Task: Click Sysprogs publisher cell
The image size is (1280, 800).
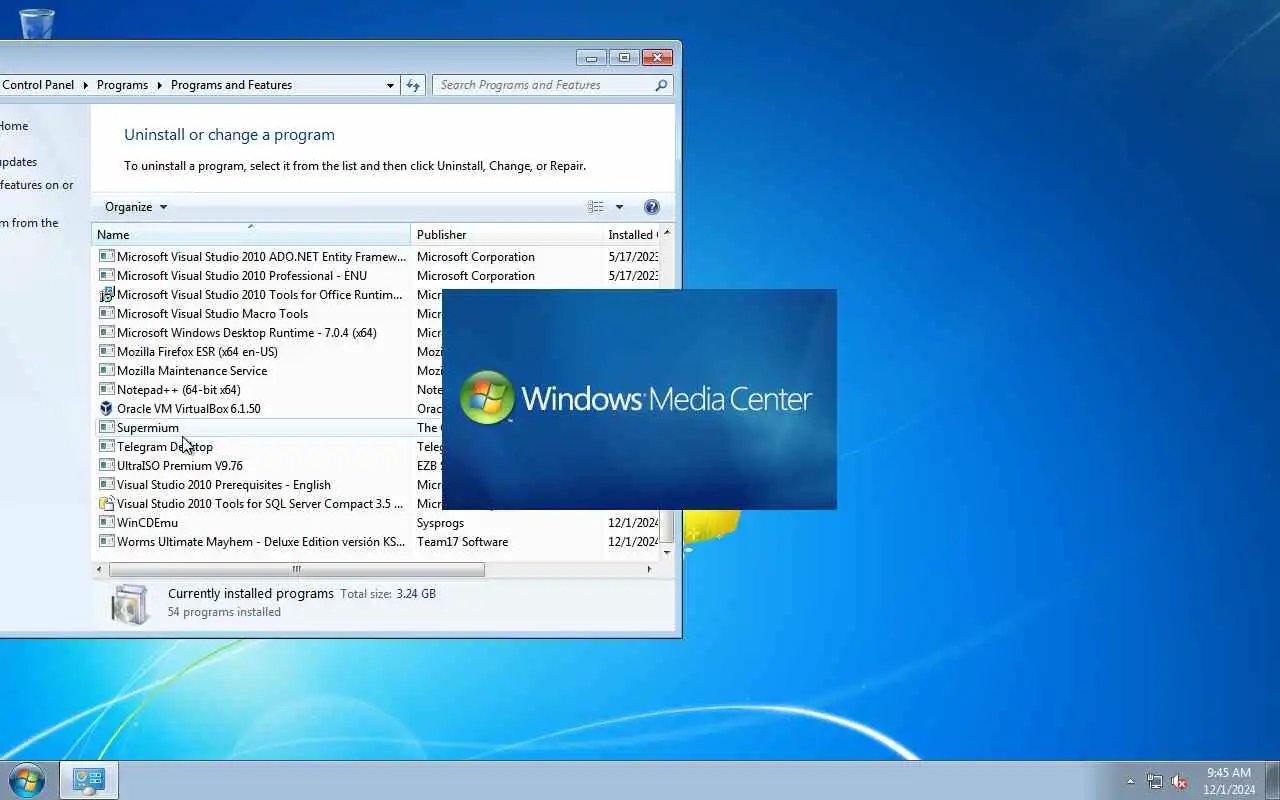Action: coord(440,523)
